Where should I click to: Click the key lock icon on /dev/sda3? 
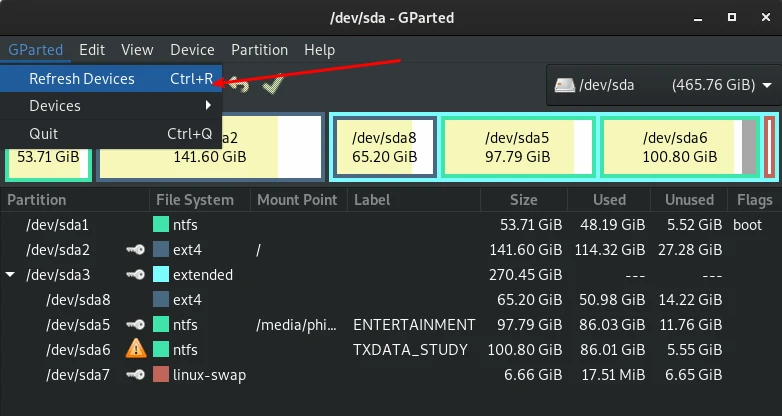(x=136, y=274)
